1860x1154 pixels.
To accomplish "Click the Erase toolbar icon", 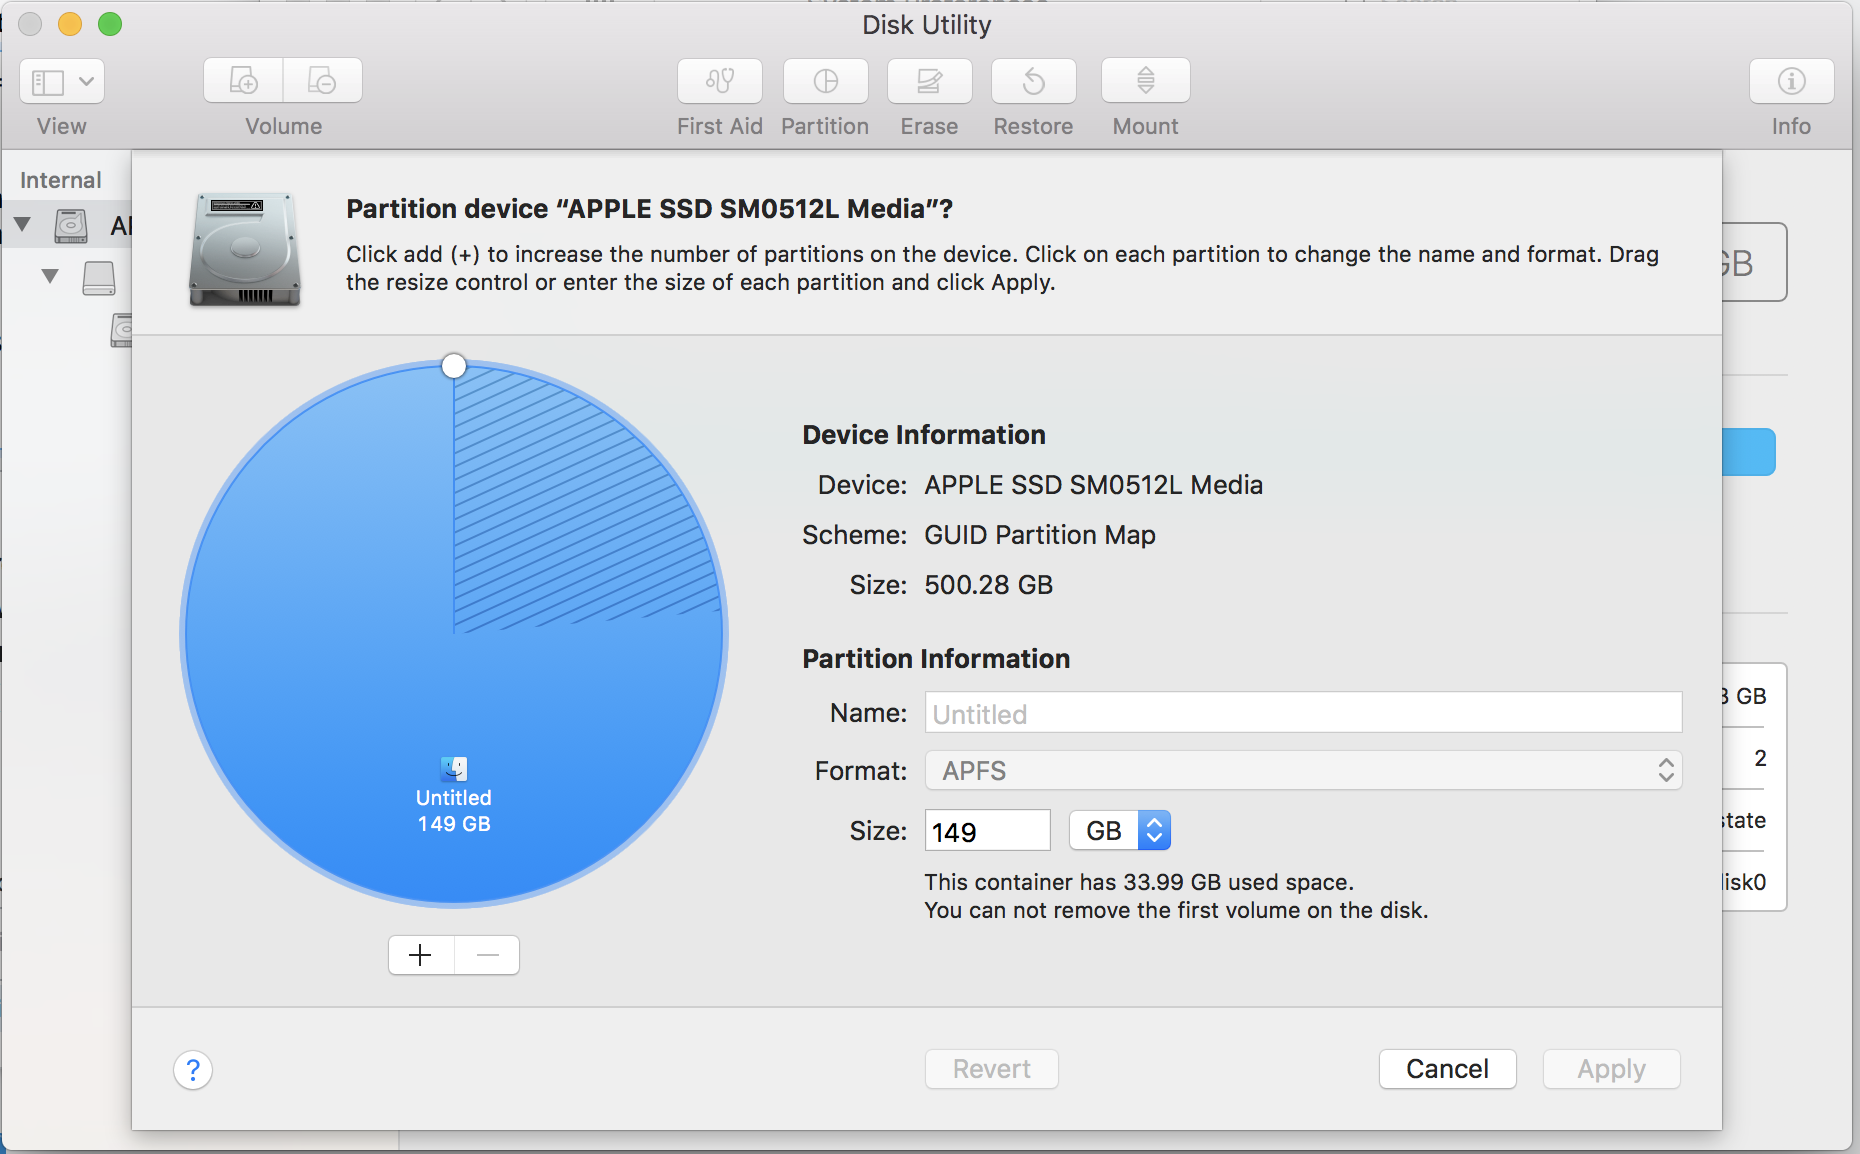I will point(930,81).
